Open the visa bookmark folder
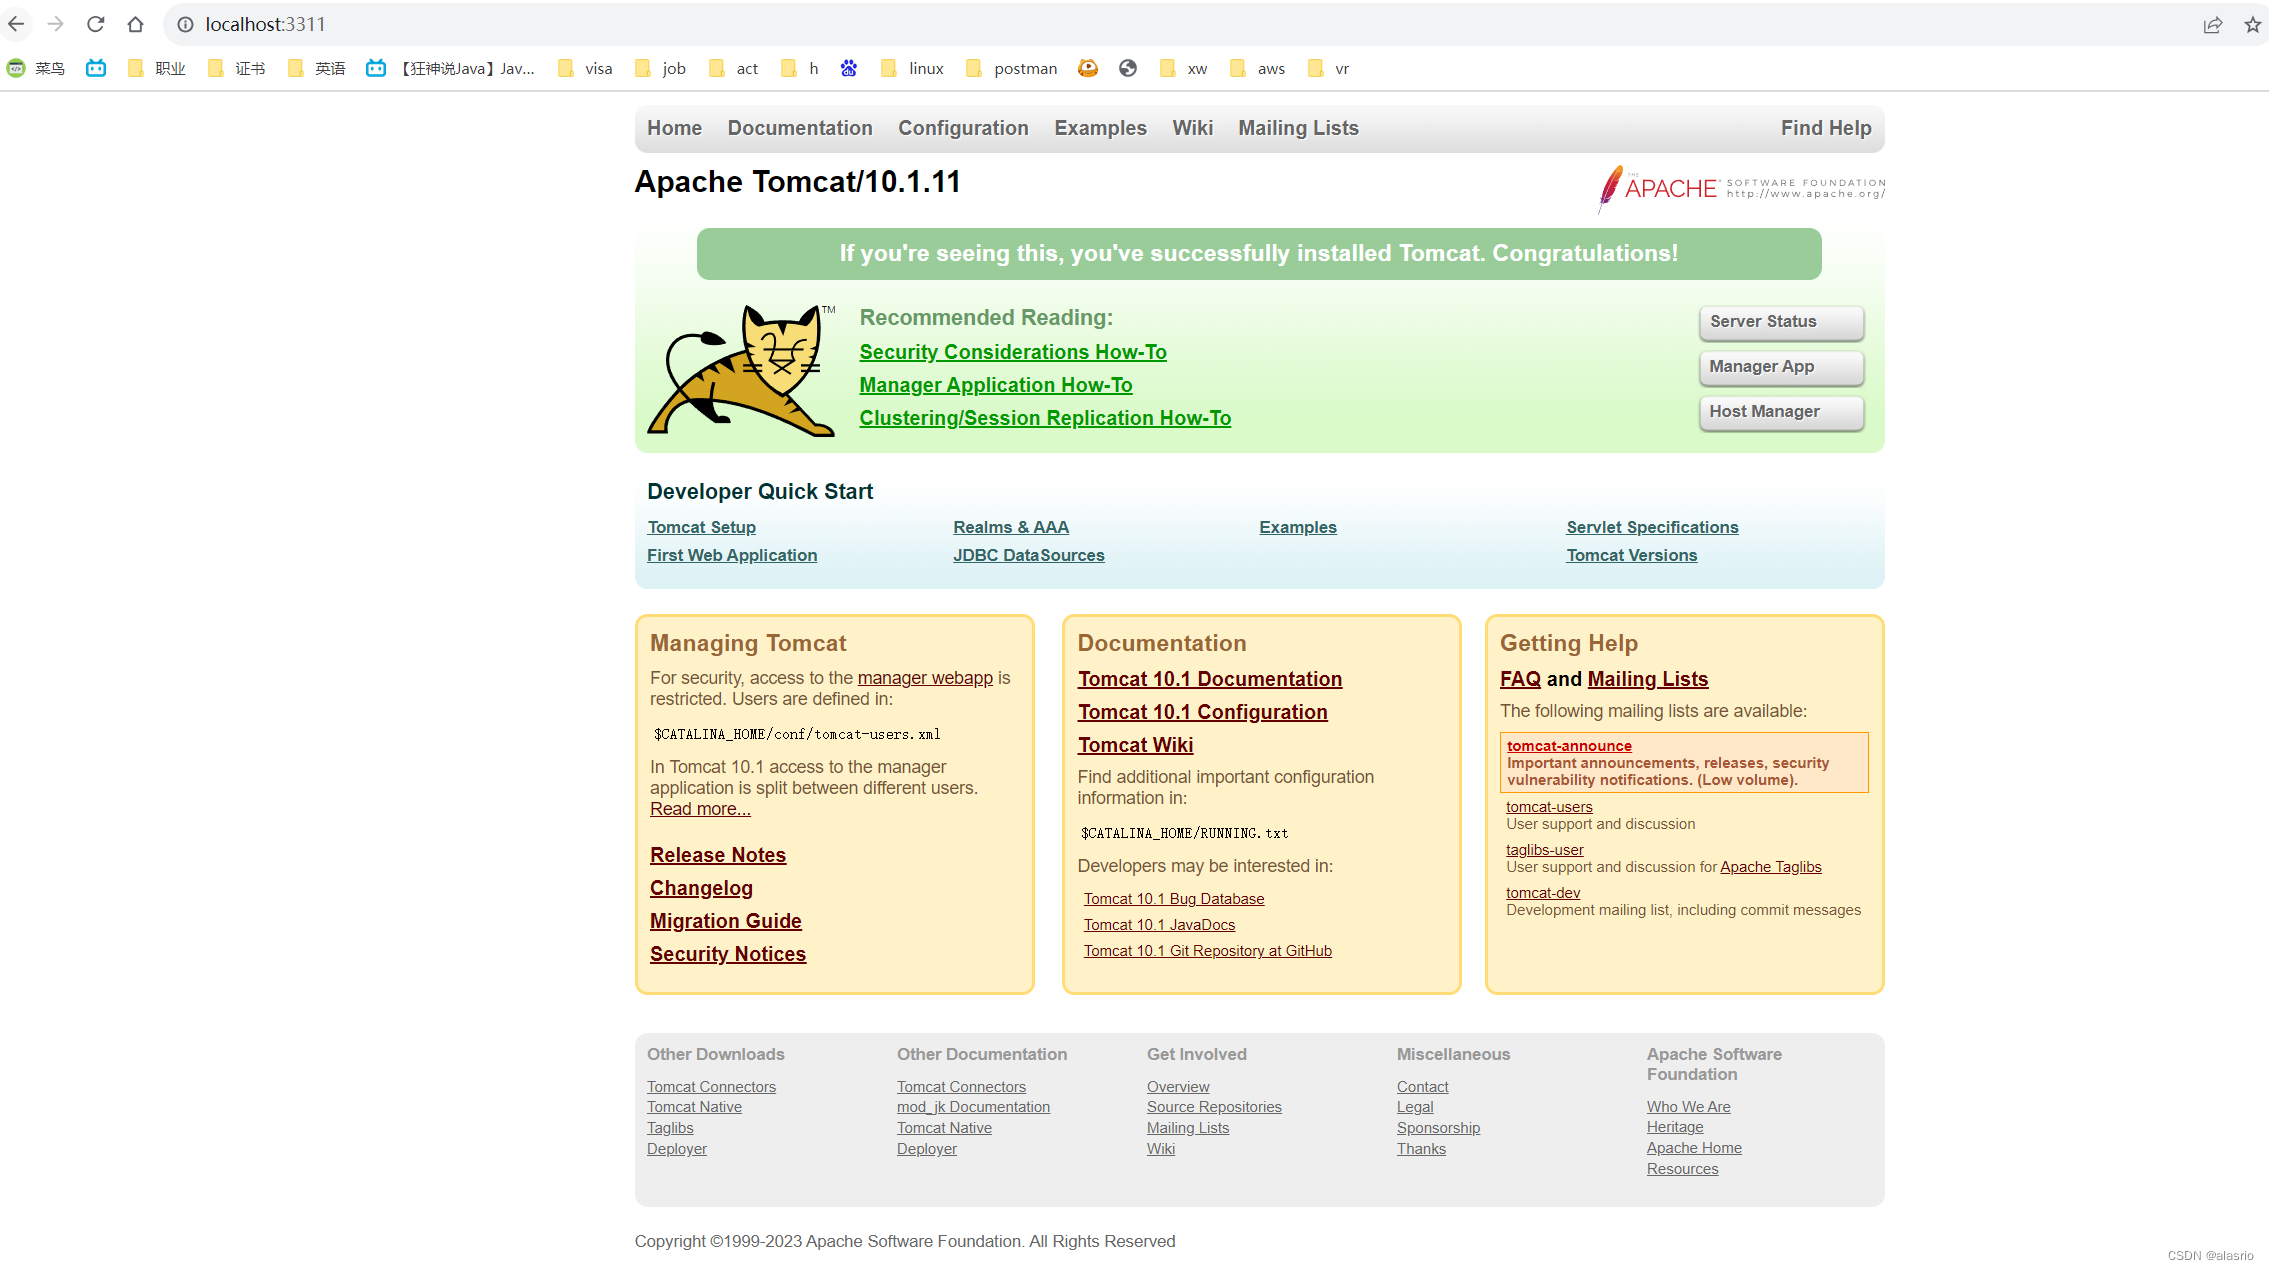This screenshot has width=2269, height=1270. click(586, 68)
